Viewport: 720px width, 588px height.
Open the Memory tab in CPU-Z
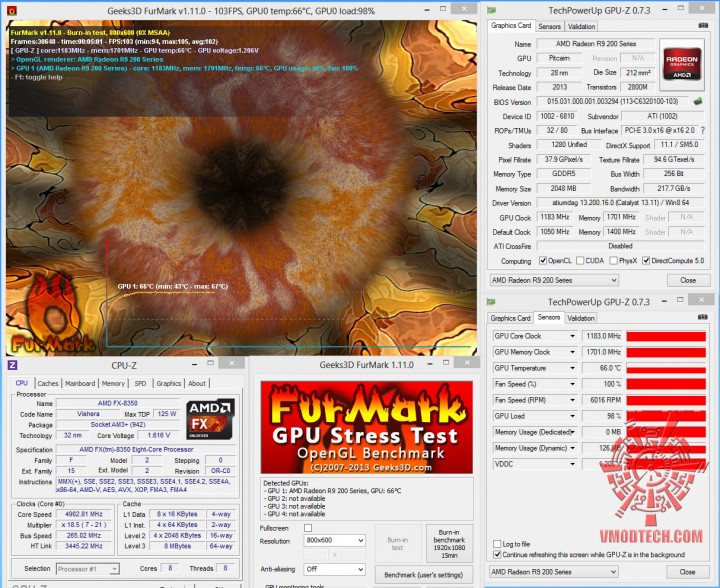[113, 383]
